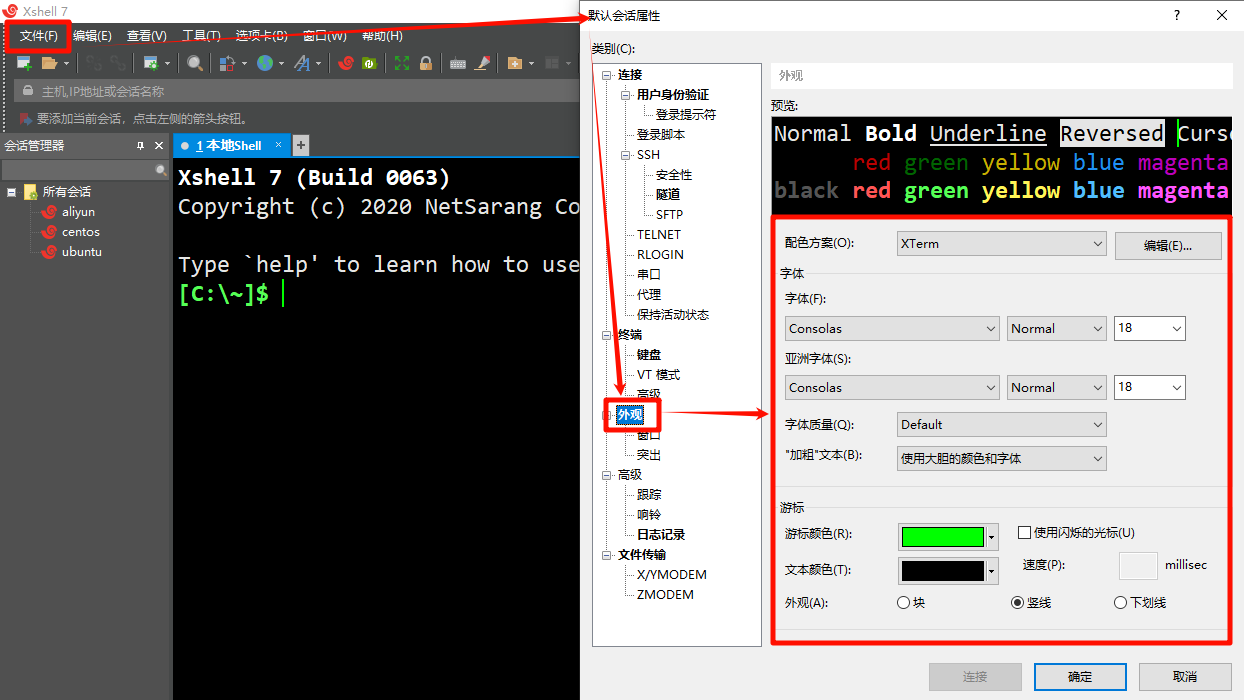Open the 文件(F) menu
The width and height of the screenshot is (1244, 700).
pyautogui.click(x=39, y=36)
